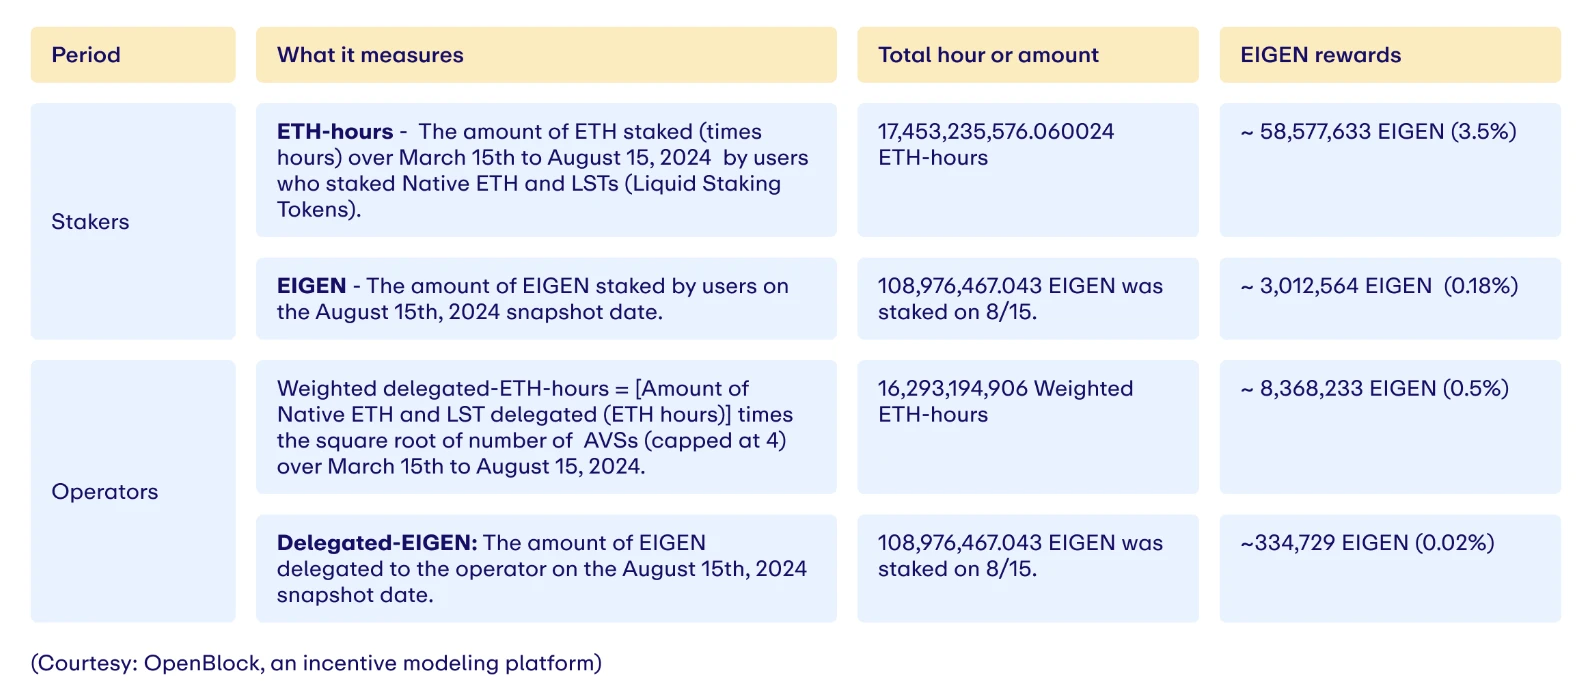Click the '~ 3,012,564 EIGEN (0.18%)' reward
This screenshot has width=1592, height=700.
(x=1379, y=286)
